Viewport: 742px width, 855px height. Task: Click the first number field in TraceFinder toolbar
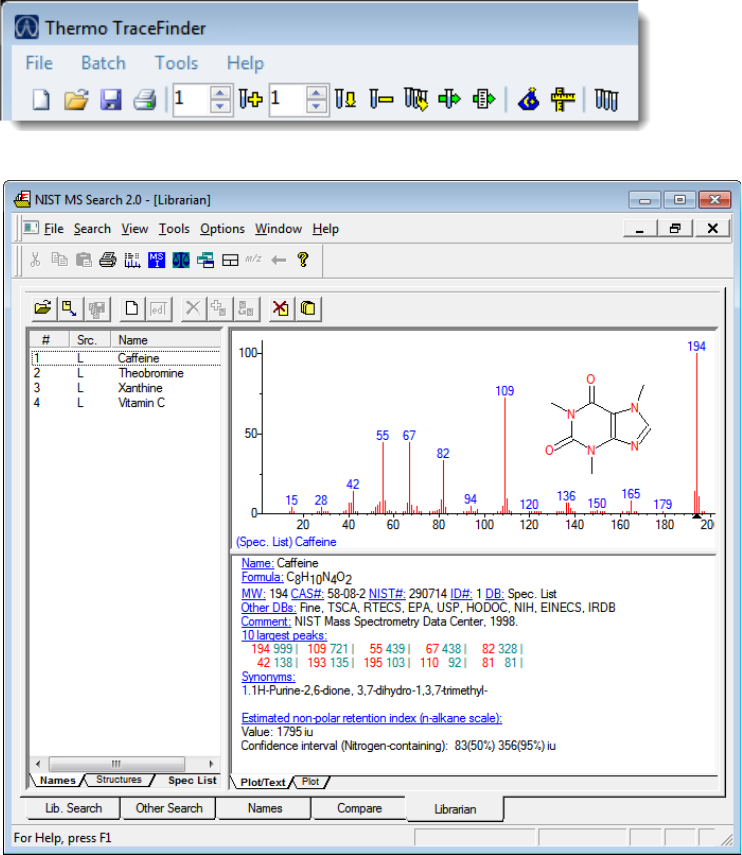coord(192,100)
